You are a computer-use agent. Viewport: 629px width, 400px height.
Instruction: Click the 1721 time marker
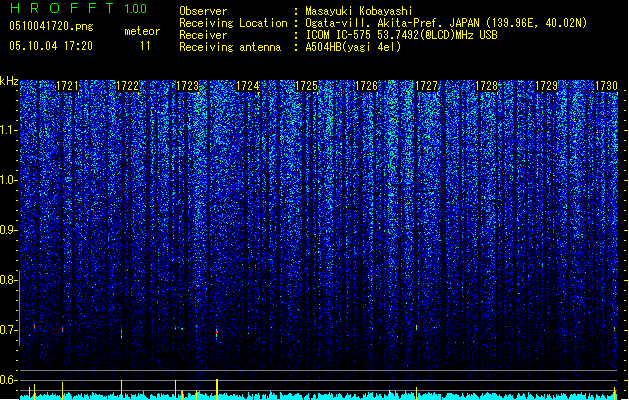[x=67, y=86]
